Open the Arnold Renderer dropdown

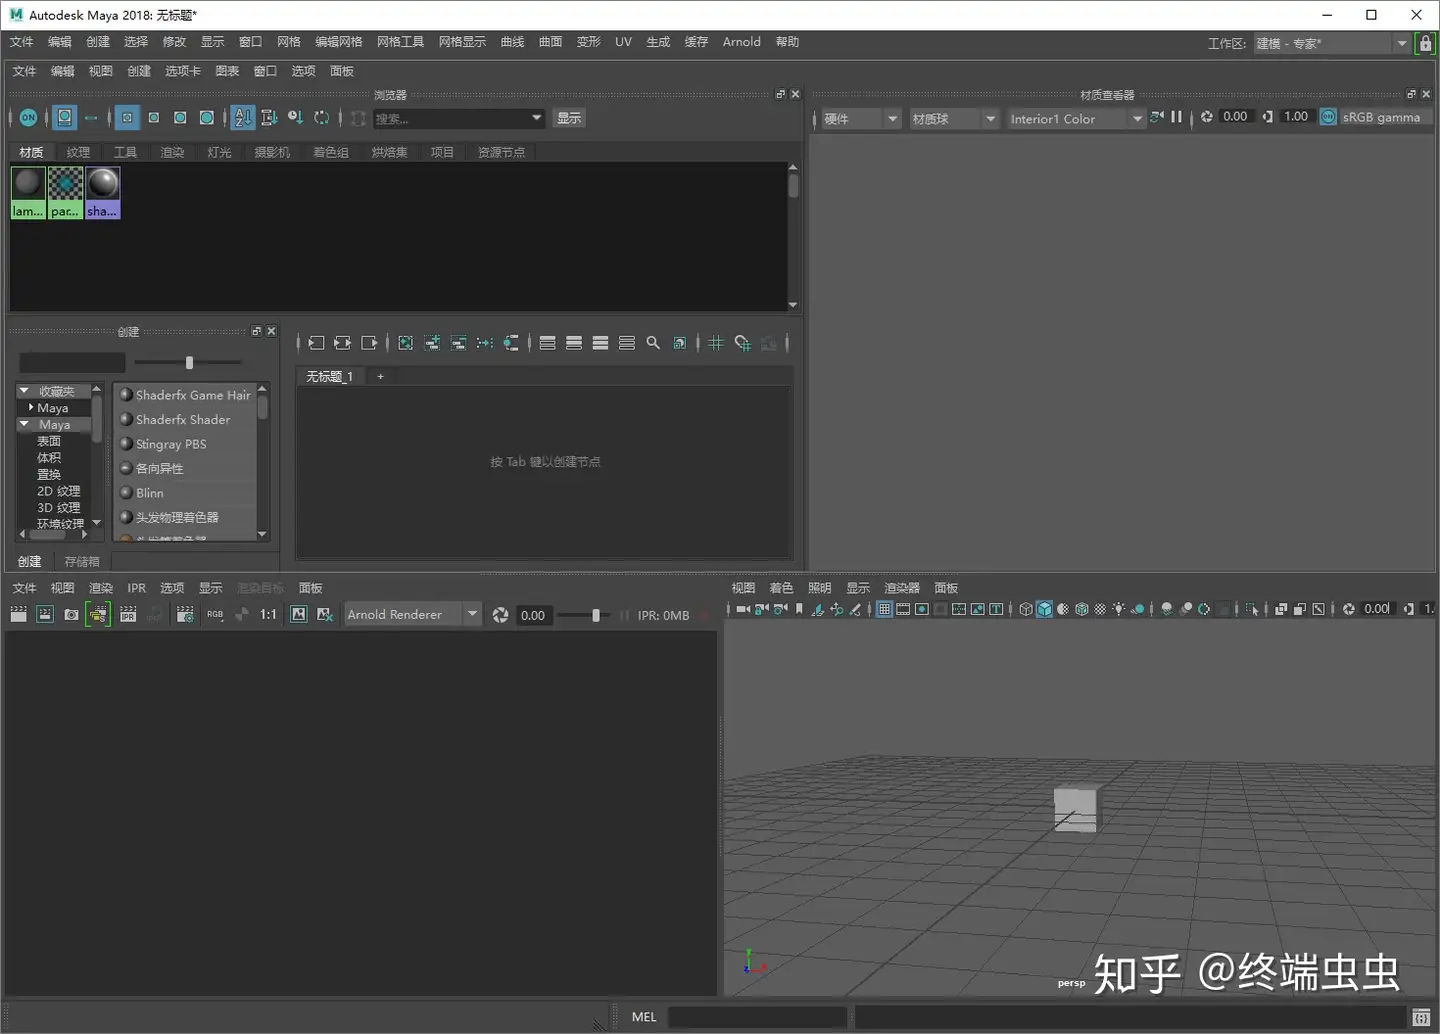[x=413, y=614]
